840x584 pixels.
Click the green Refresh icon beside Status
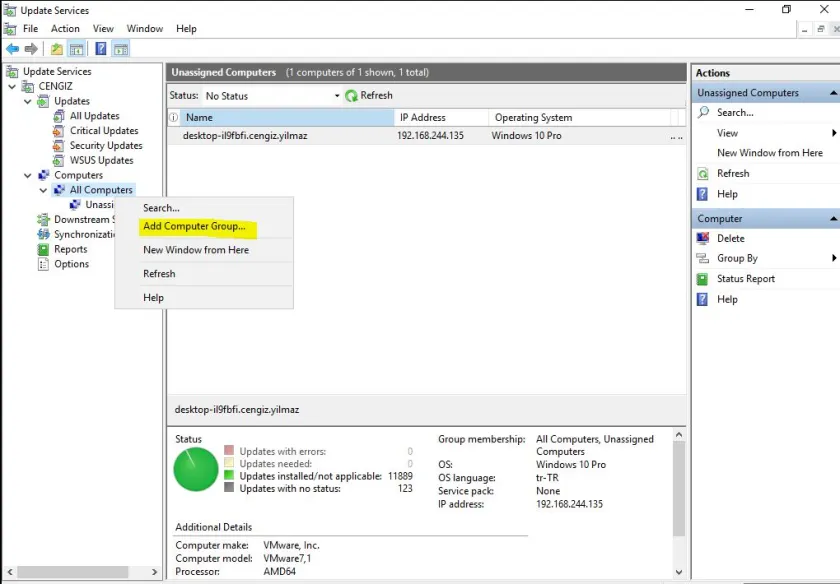pyautogui.click(x=352, y=96)
